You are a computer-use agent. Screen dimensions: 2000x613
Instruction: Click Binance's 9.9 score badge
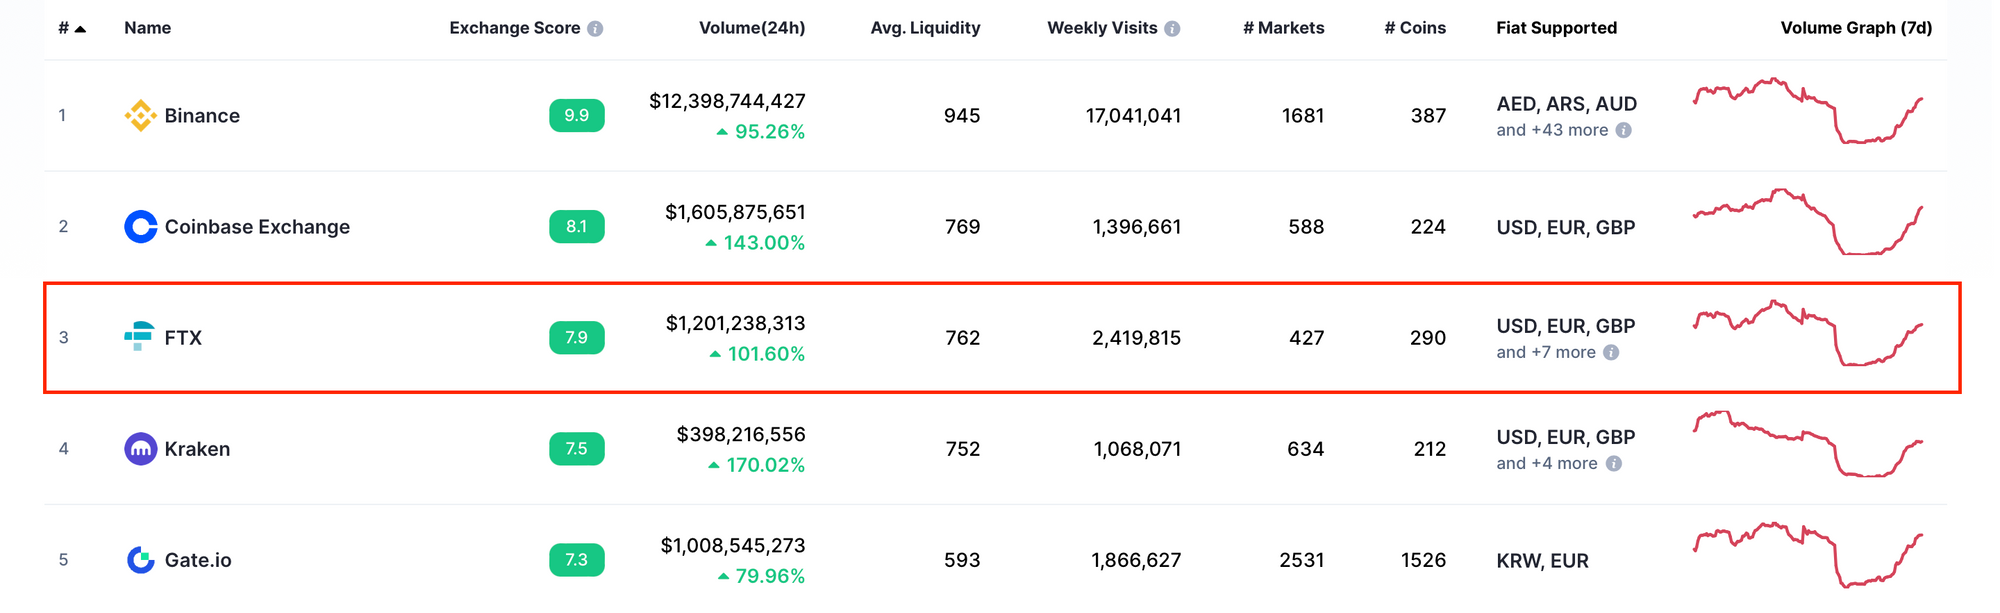[x=577, y=115]
